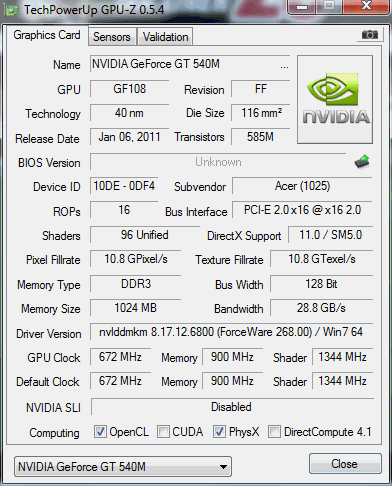392x486 pixels.
Task: Click the GPU-Z title bar app icon
Action: [11, 10]
